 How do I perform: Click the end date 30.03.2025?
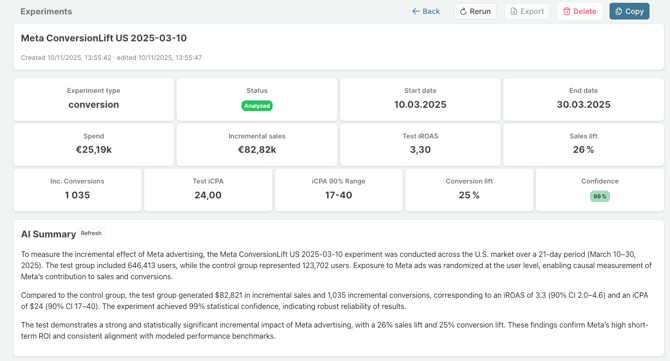[x=583, y=105]
